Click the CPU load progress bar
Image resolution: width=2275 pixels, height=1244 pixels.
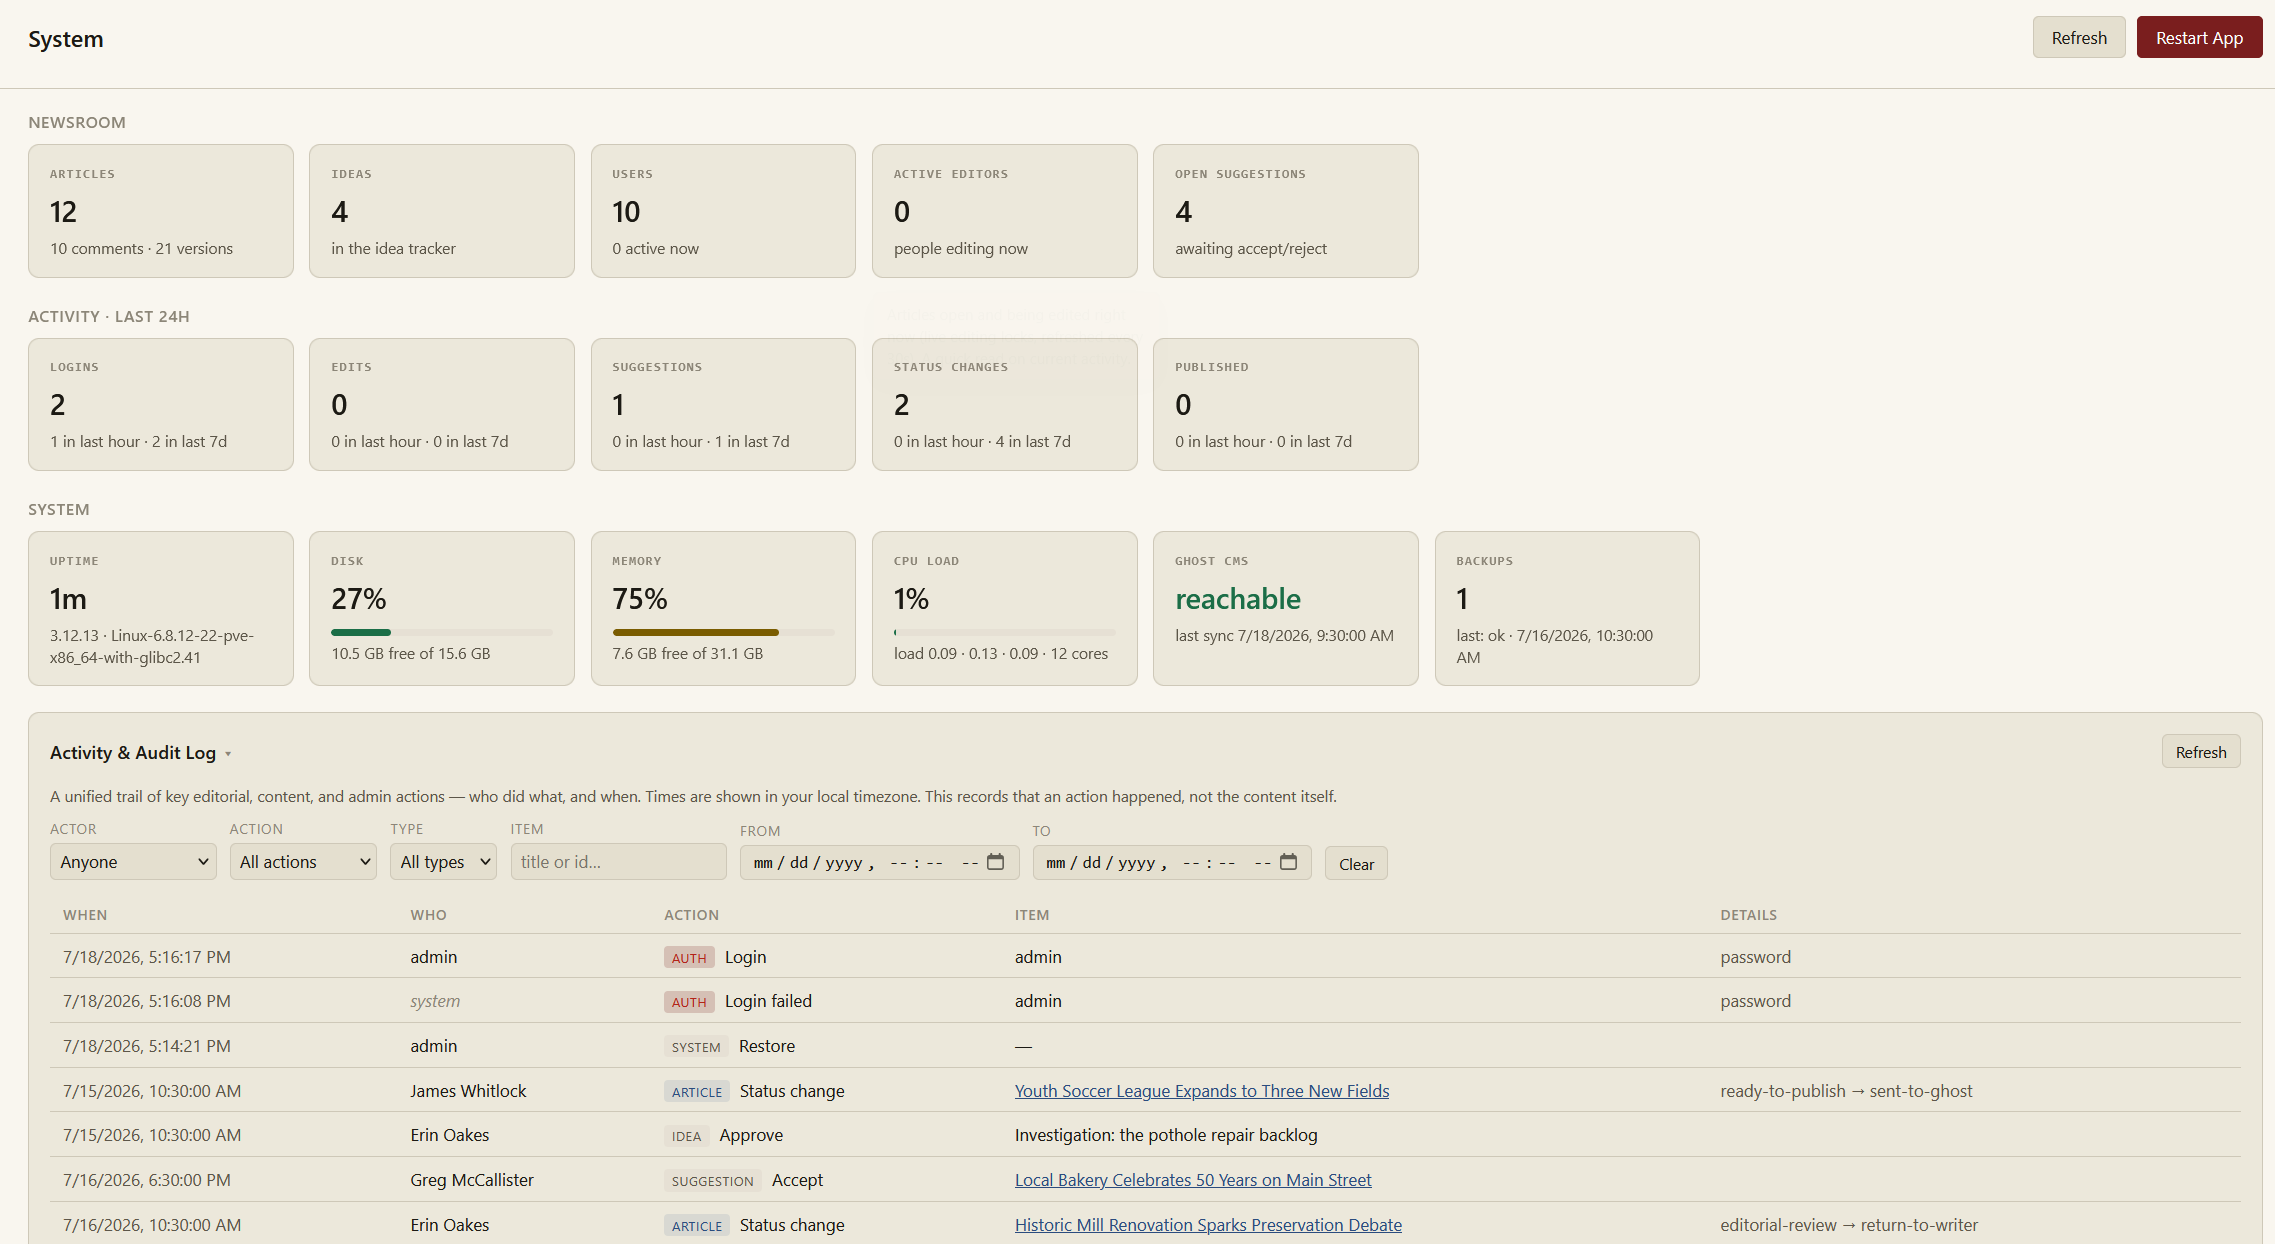click(1004, 632)
